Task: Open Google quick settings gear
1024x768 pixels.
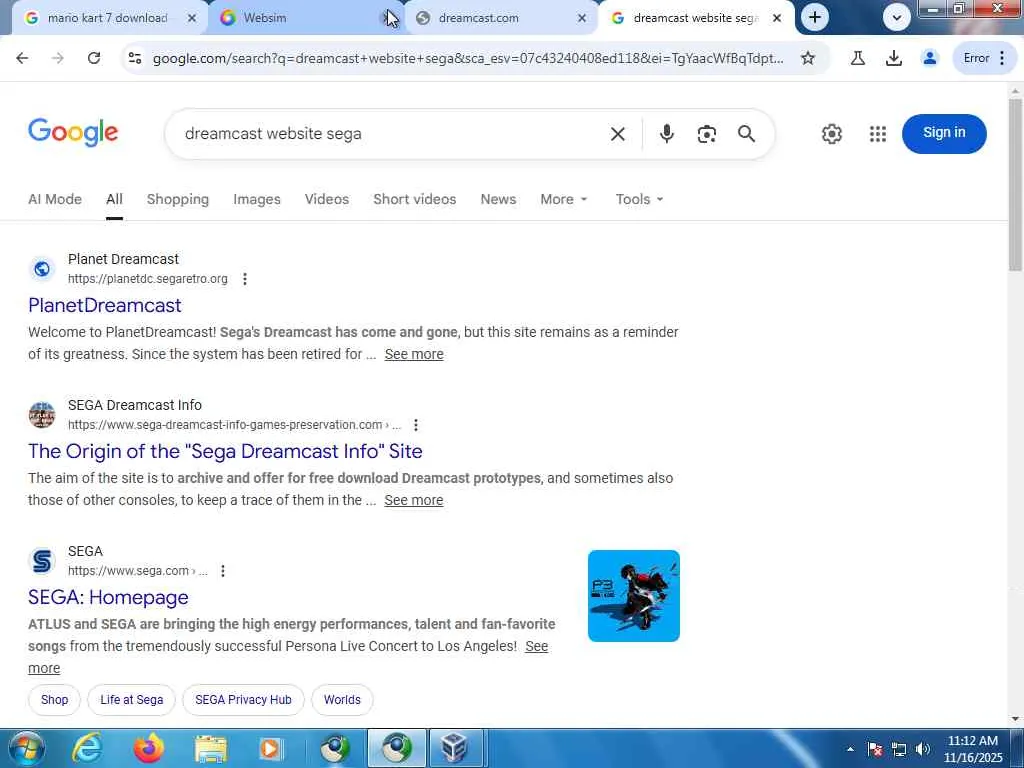Action: point(831,134)
